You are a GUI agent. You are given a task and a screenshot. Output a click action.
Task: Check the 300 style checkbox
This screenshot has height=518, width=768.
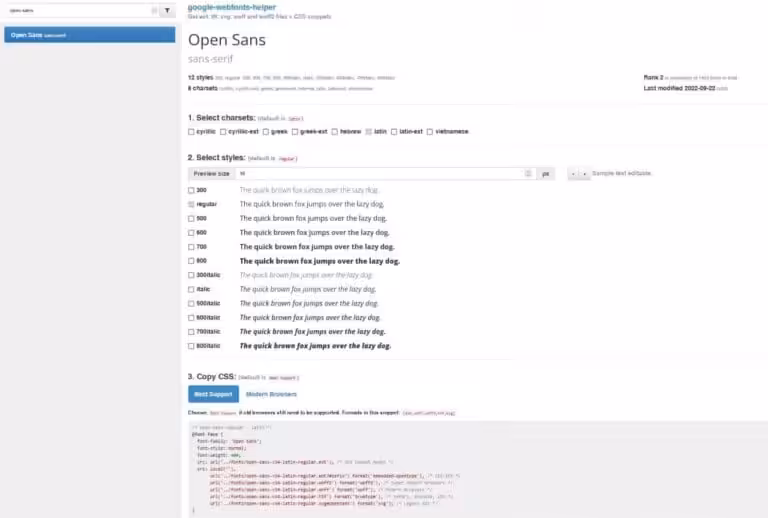[191, 190]
